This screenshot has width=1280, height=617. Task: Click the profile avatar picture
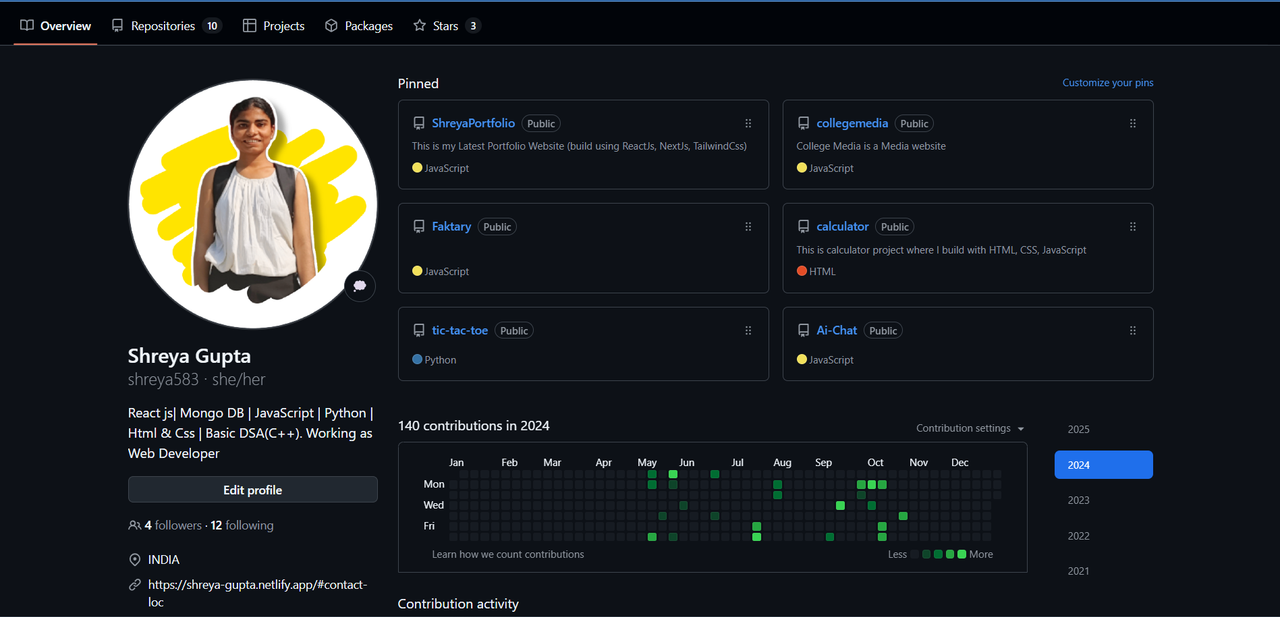tap(253, 204)
